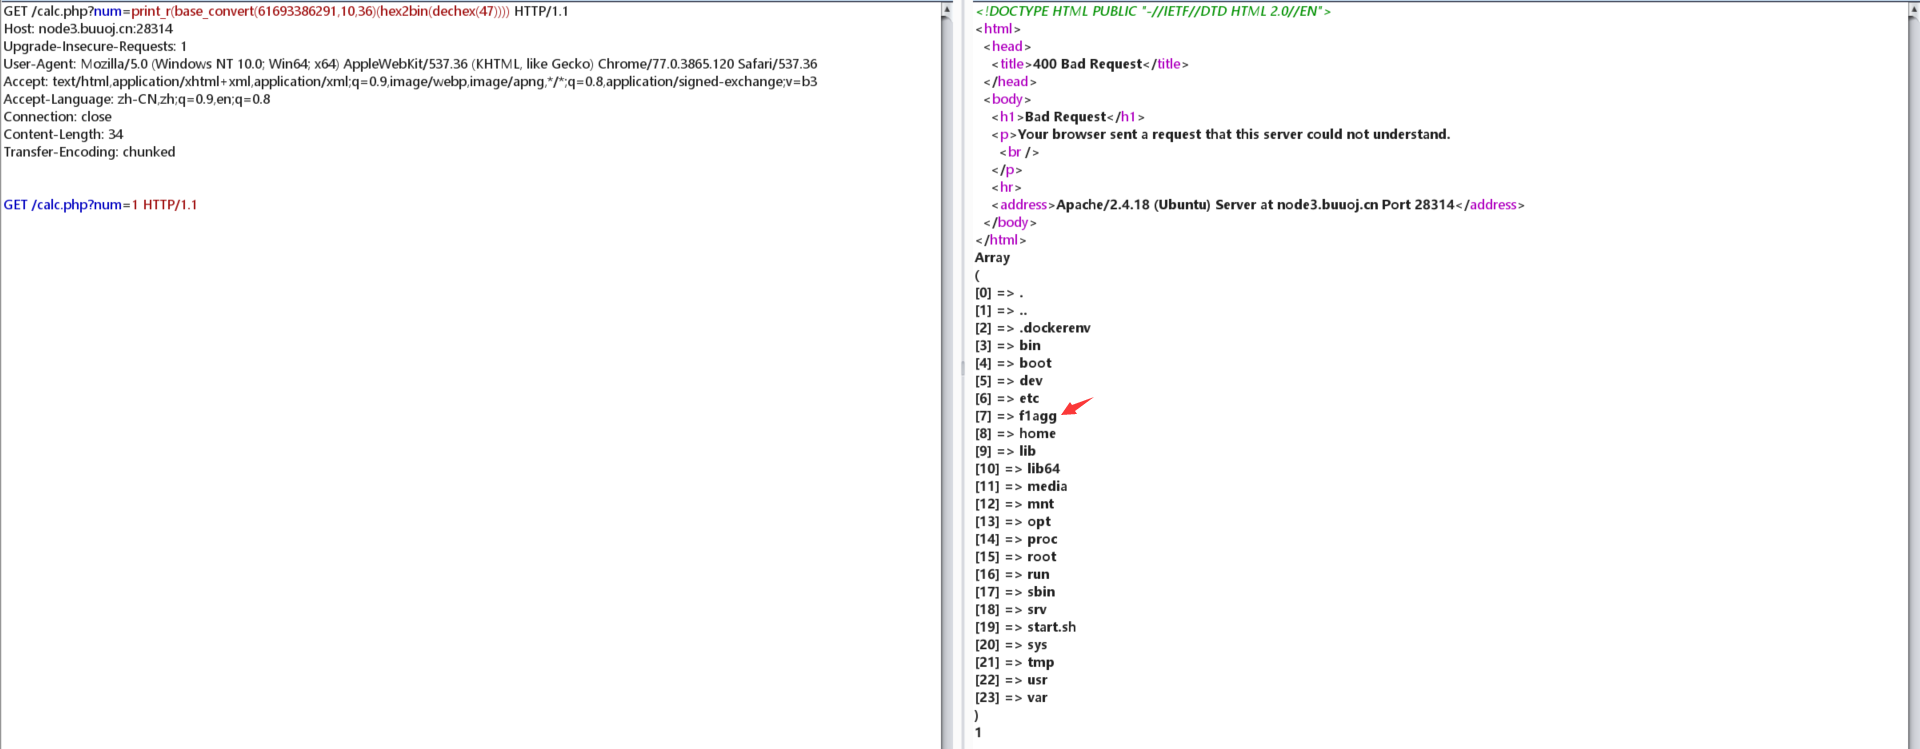Image resolution: width=1920 pixels, height=749 pixels.
Task: Click the Accept: text/html header line
Action: (x=410, y=82)
